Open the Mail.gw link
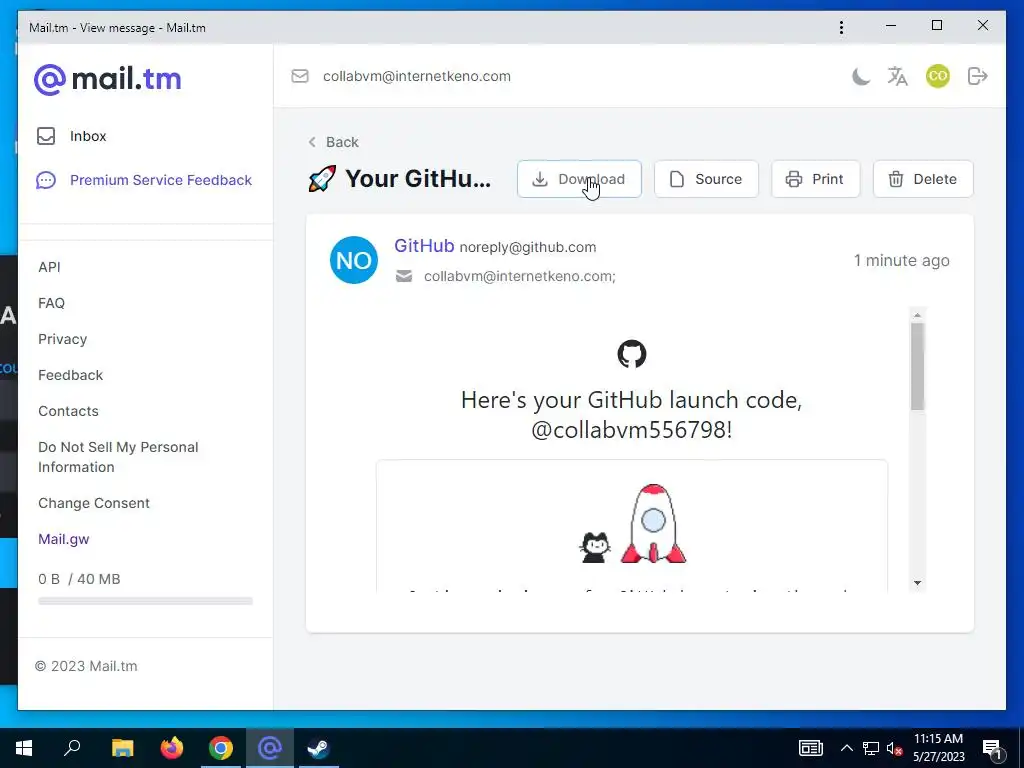Viewport: 1024px width, 768px height. coord(63,539)
